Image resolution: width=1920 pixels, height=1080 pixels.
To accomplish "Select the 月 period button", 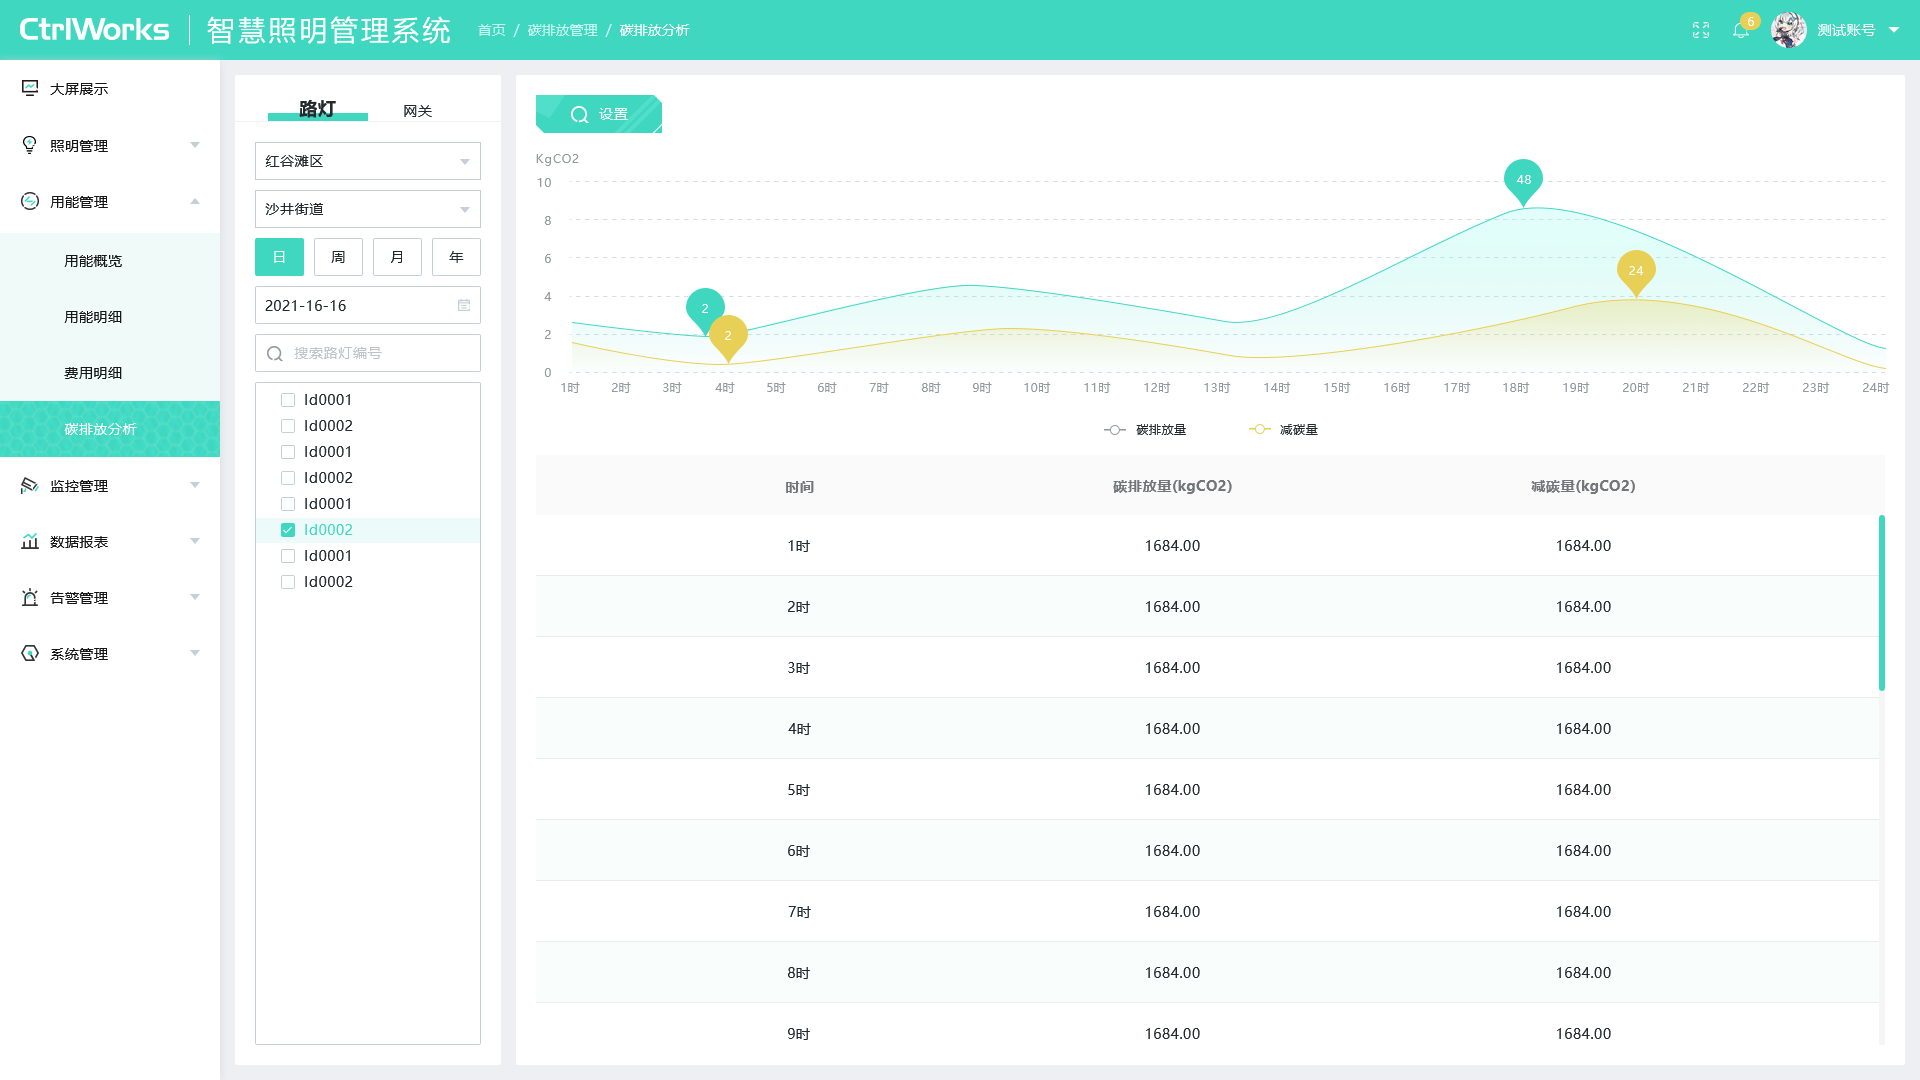I will pyautogui.click(x=397, y=257).
